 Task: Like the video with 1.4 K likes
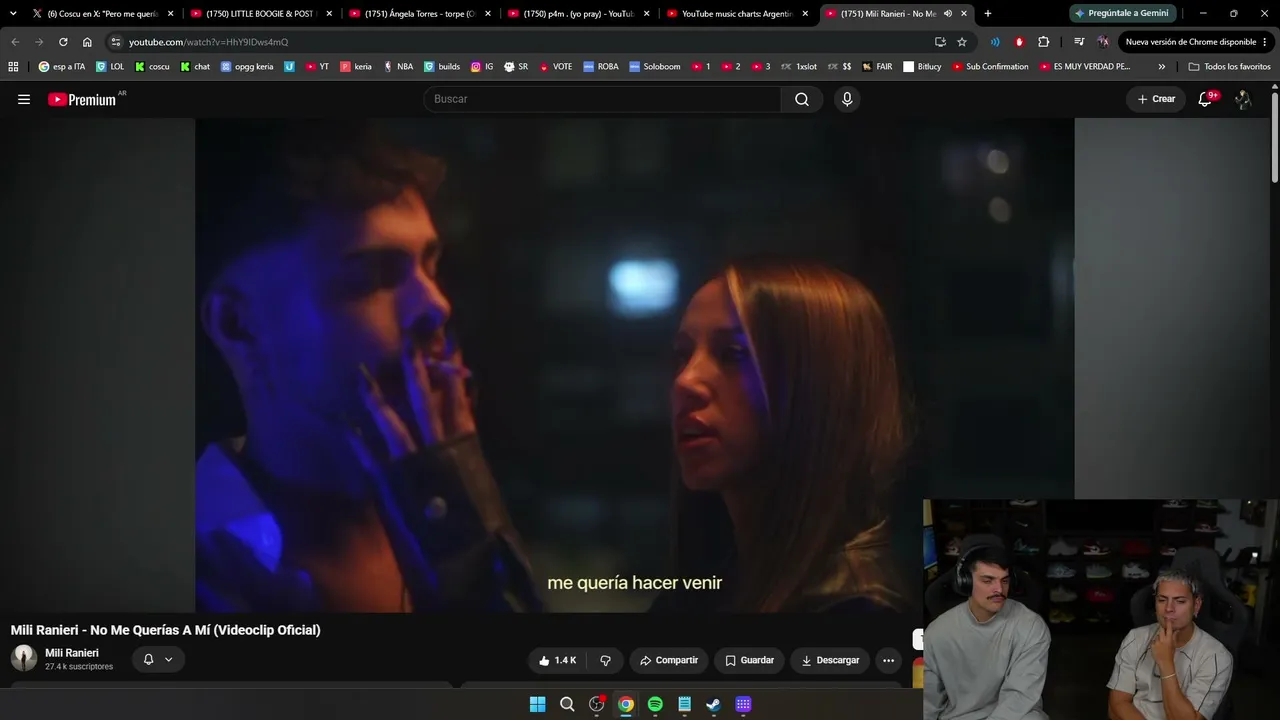[557, 660]
